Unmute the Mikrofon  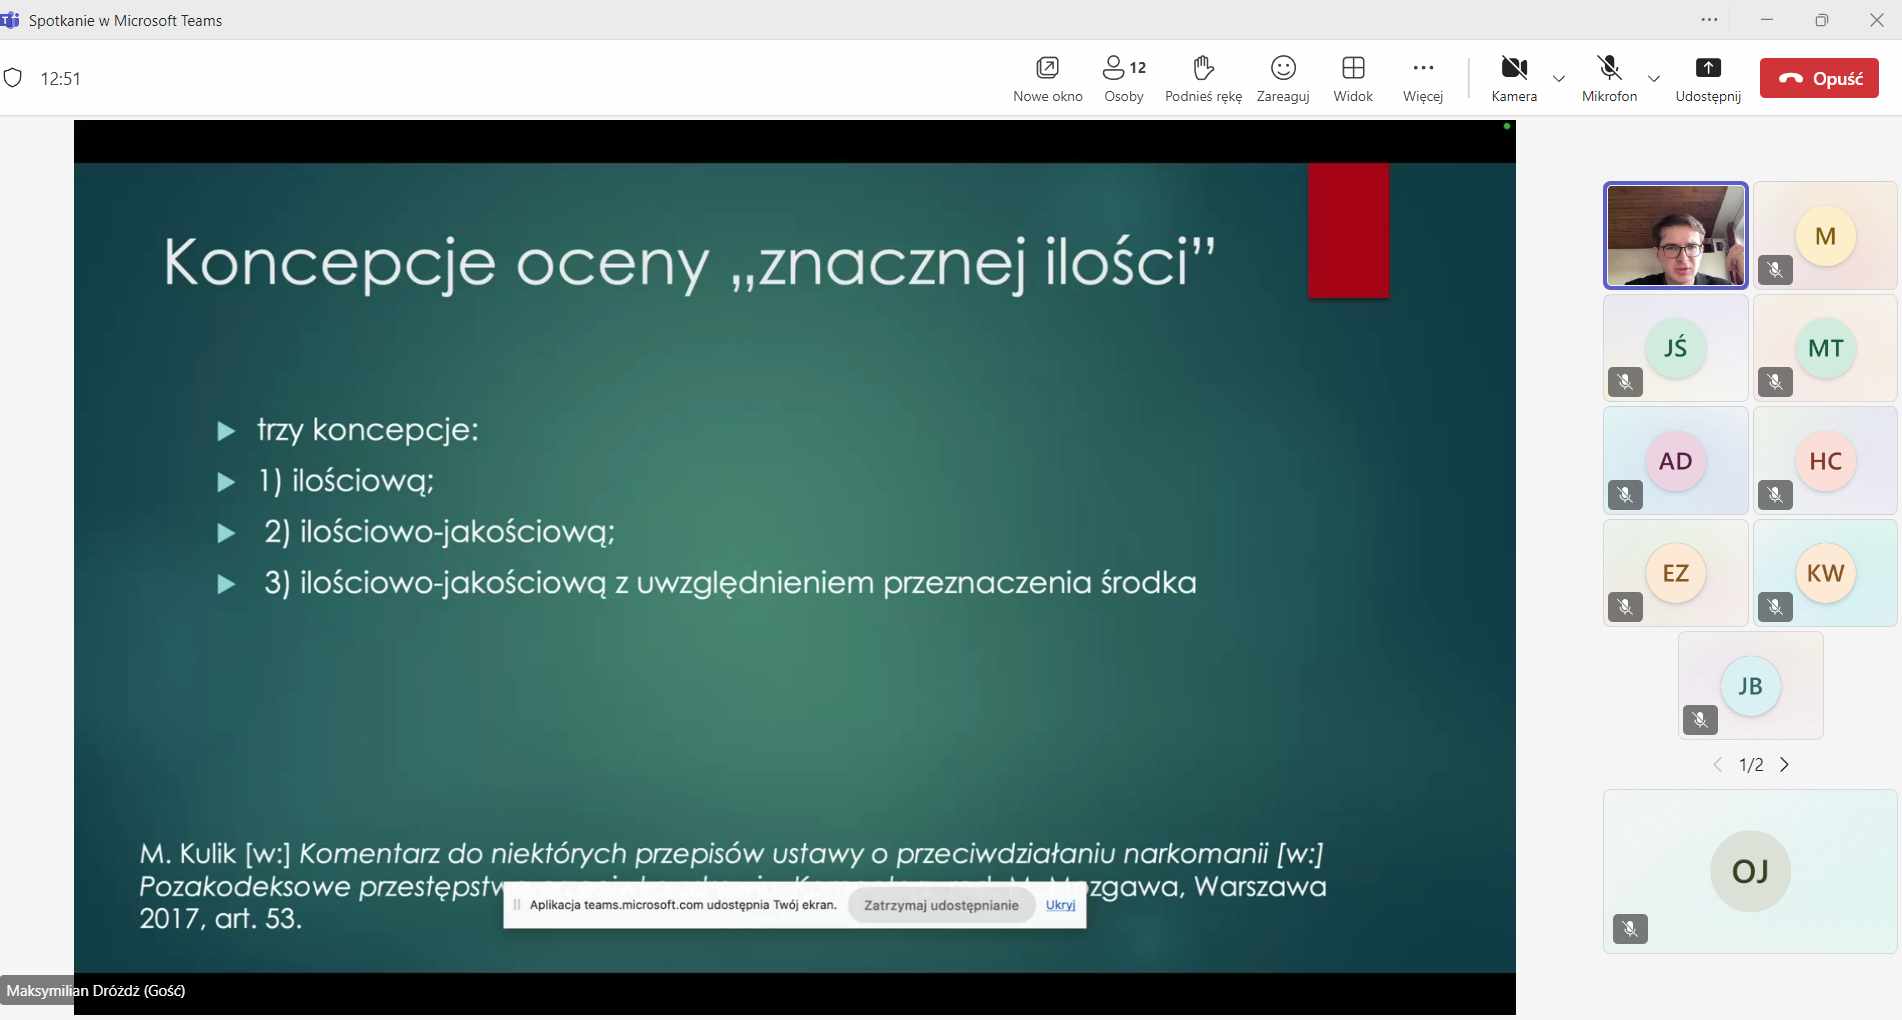click(x=1609, y=79)
